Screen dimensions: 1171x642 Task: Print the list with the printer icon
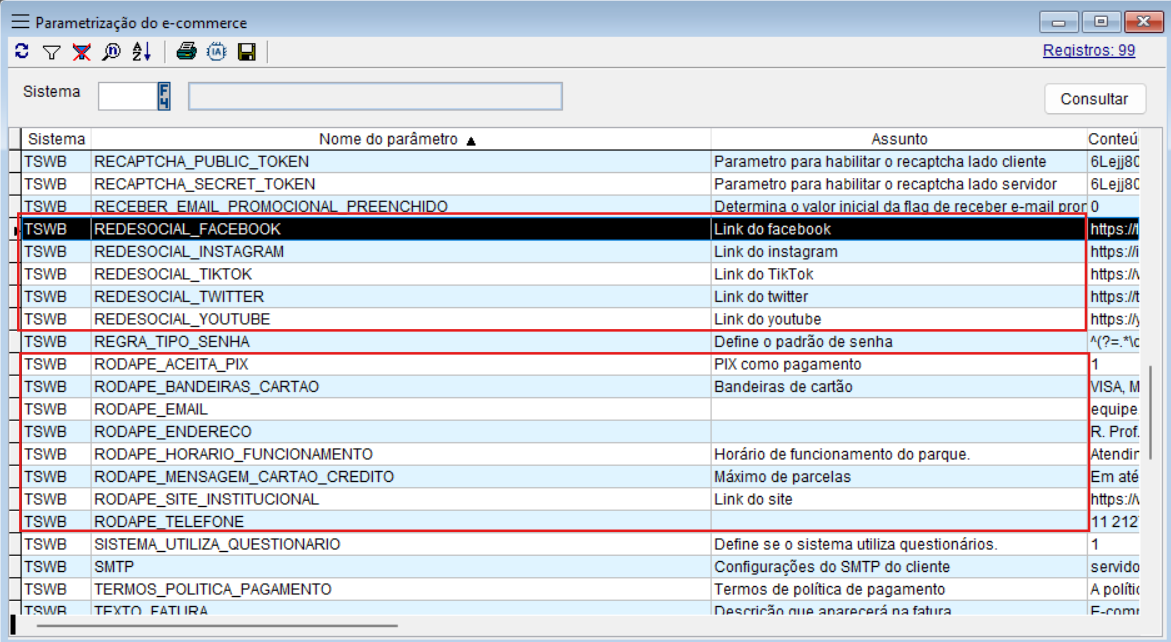click(186, 52)
